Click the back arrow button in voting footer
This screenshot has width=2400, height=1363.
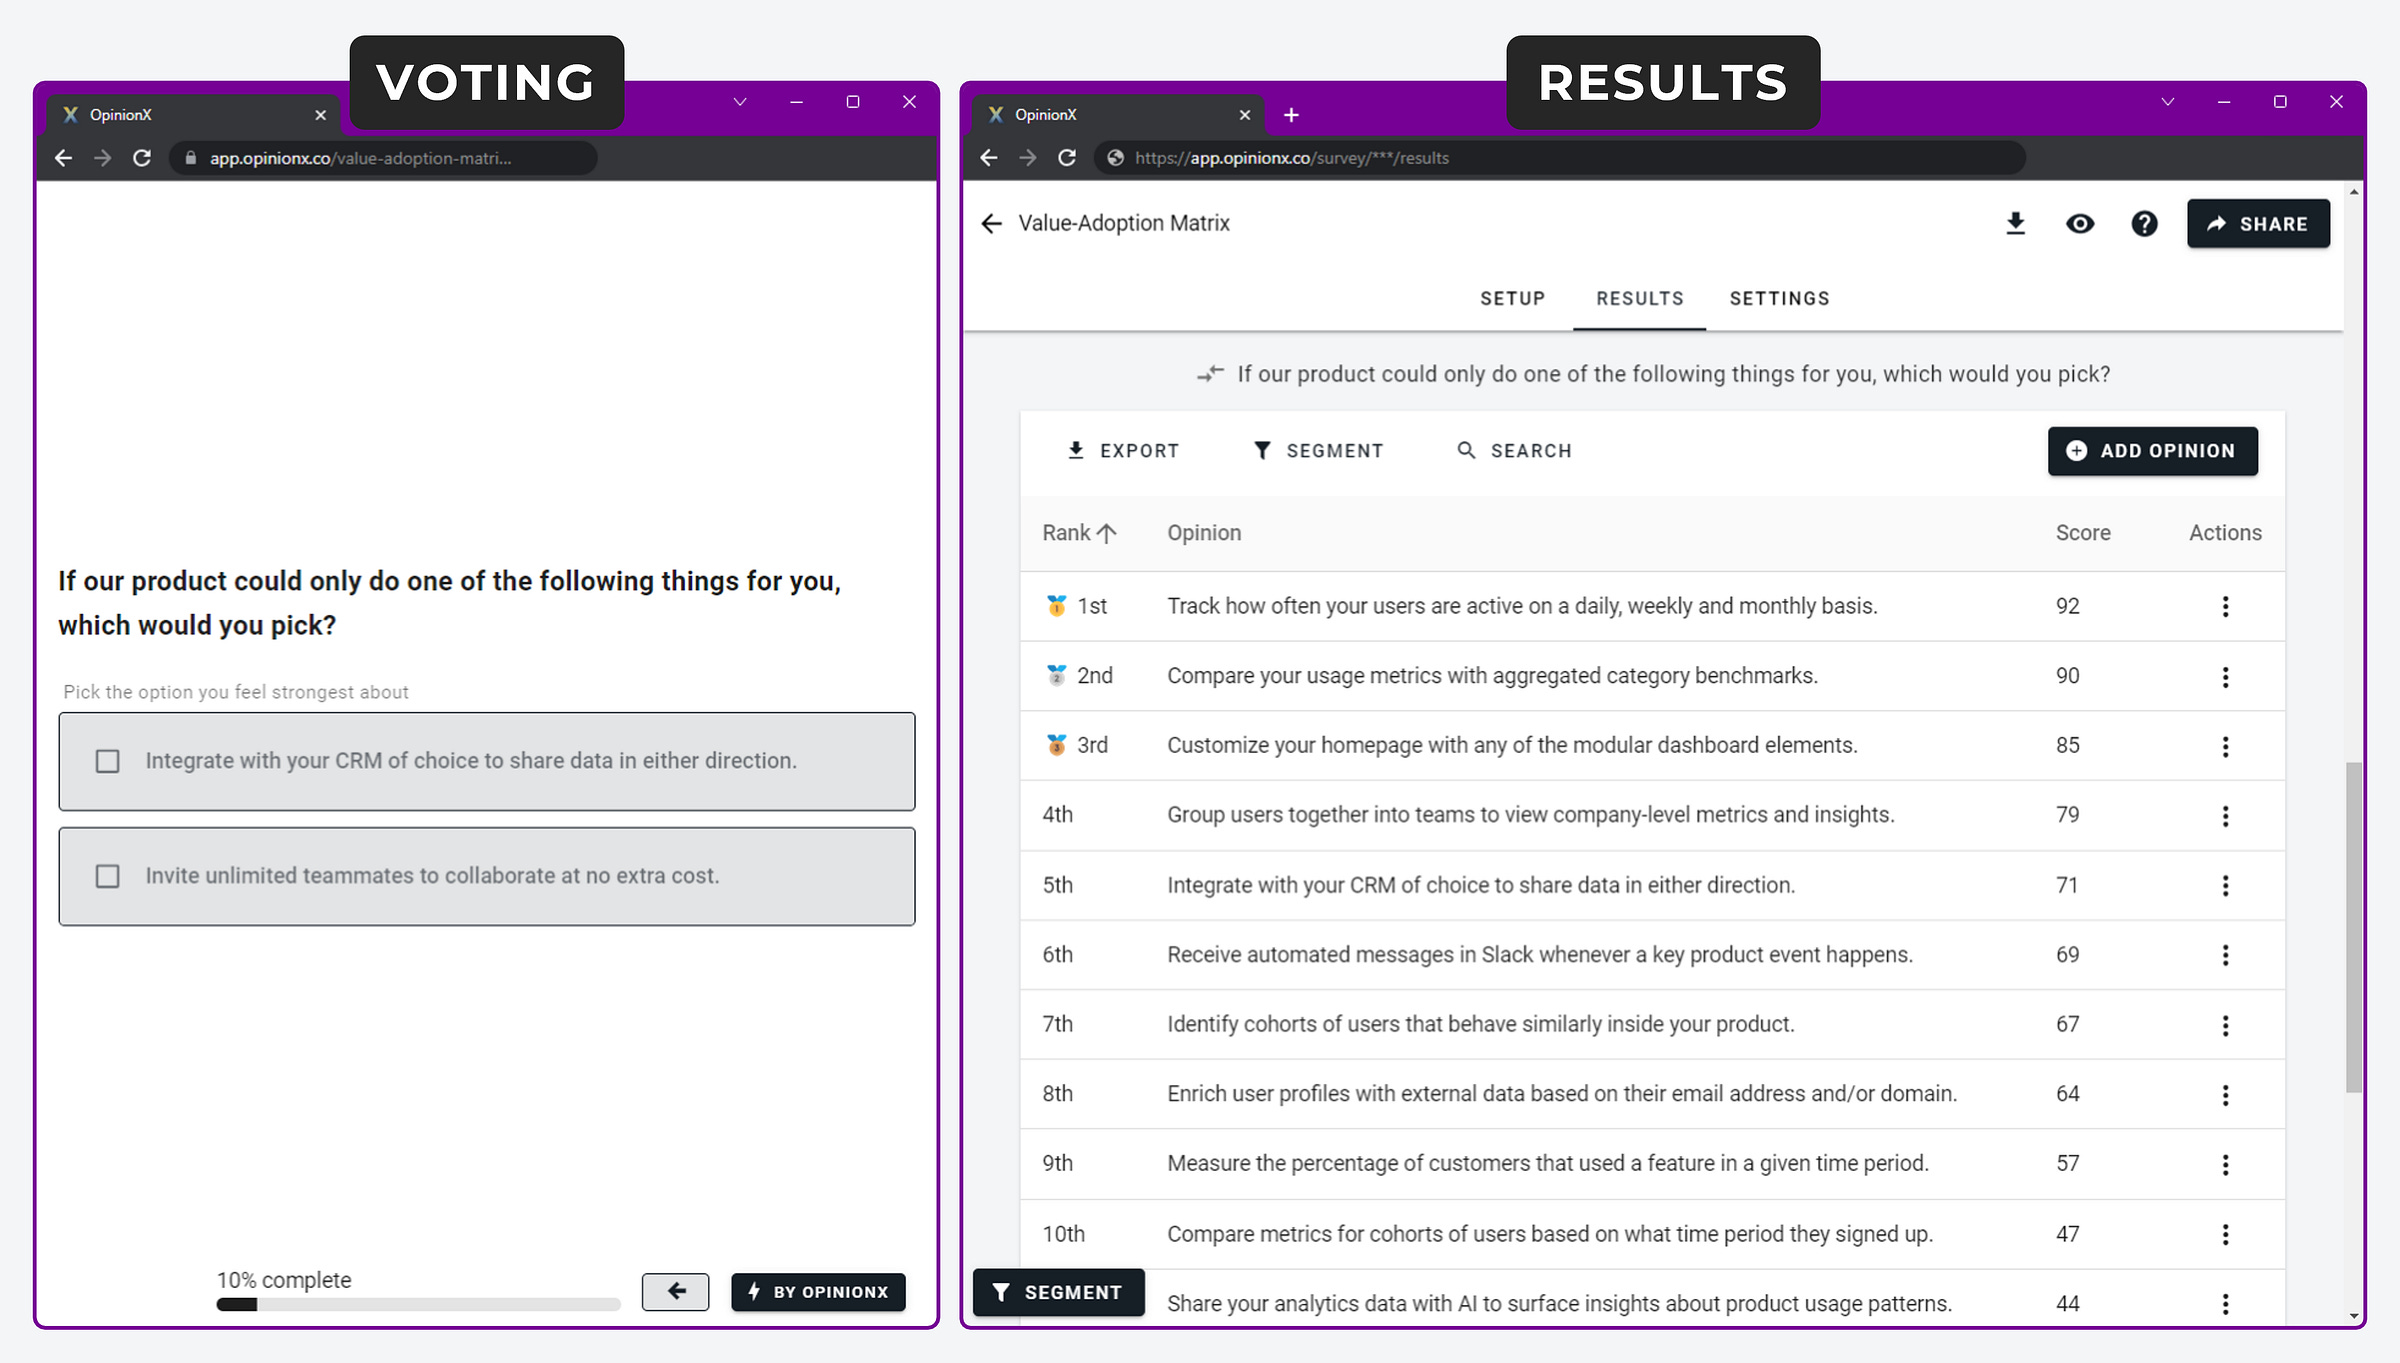[x=675, y=1291]
